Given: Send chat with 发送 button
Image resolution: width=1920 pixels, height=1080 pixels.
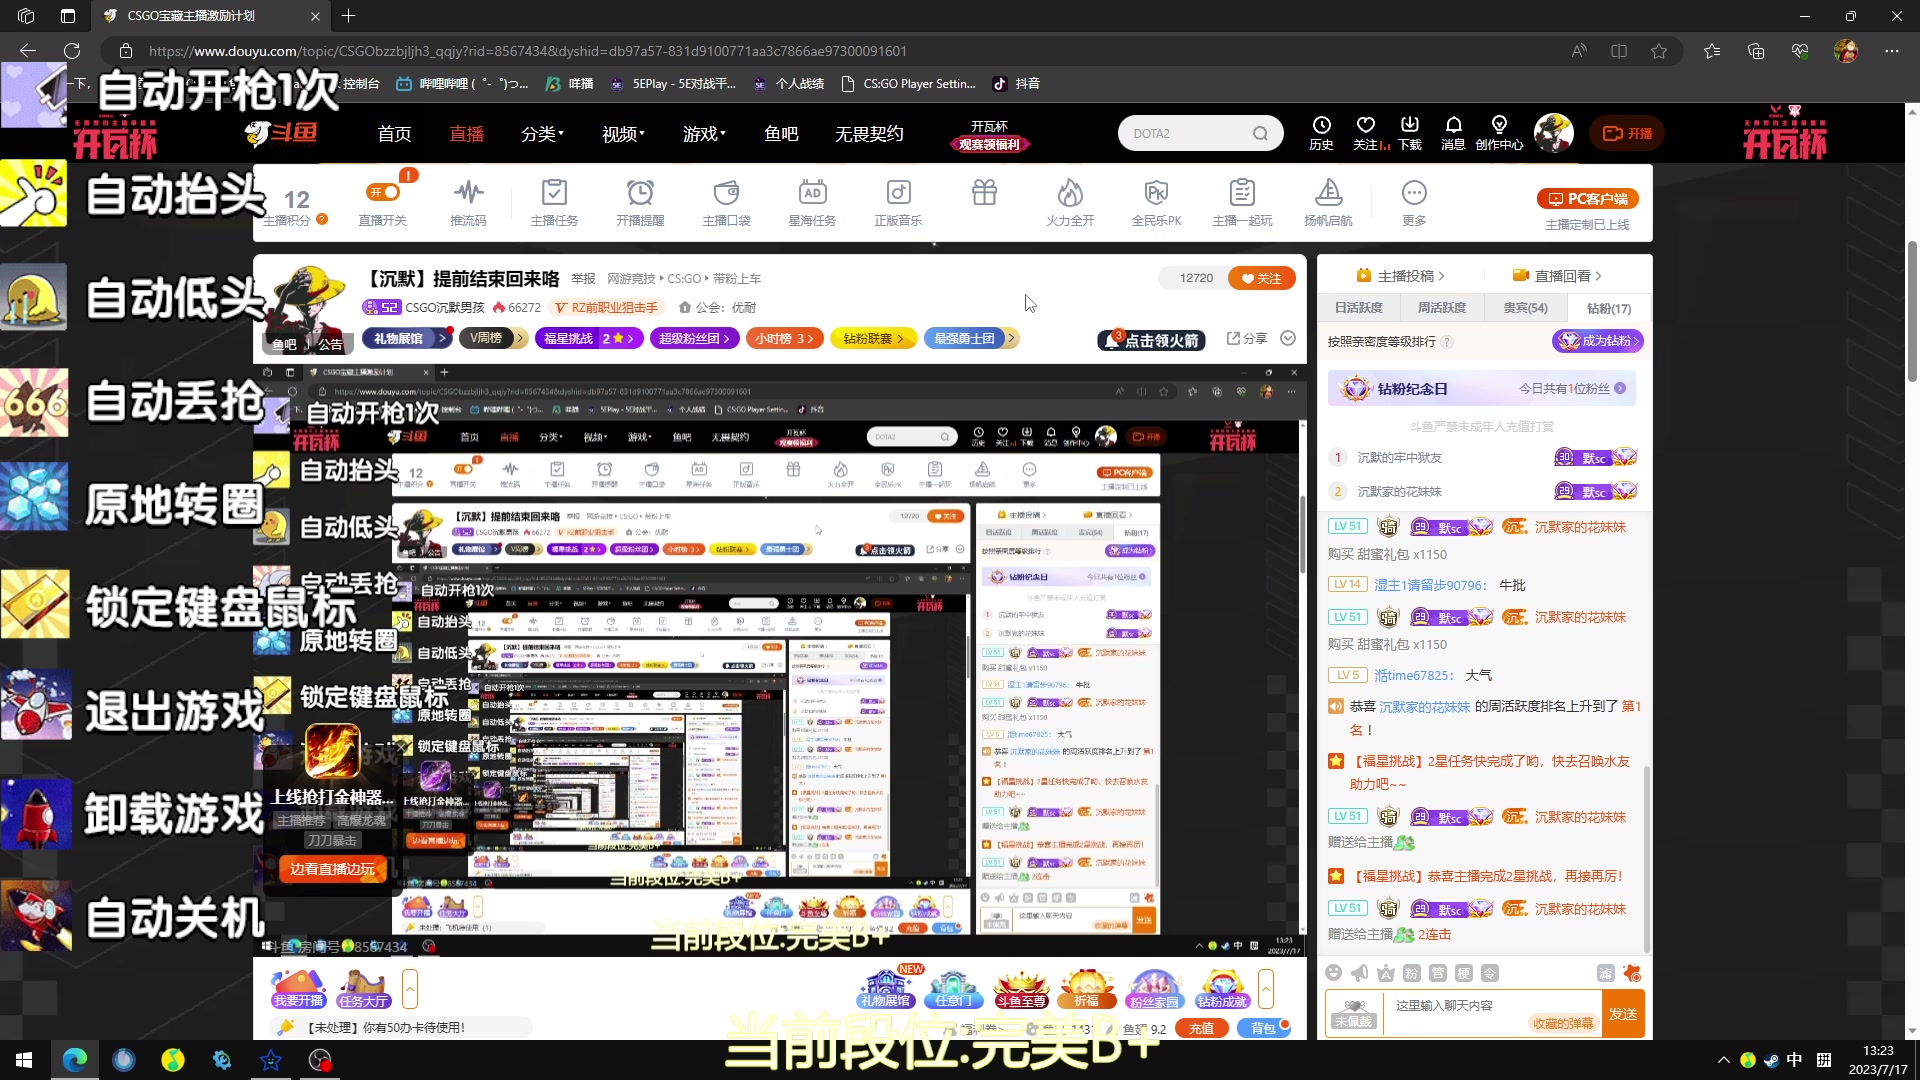Looking at the screenshot, I should point(1622,1014).
